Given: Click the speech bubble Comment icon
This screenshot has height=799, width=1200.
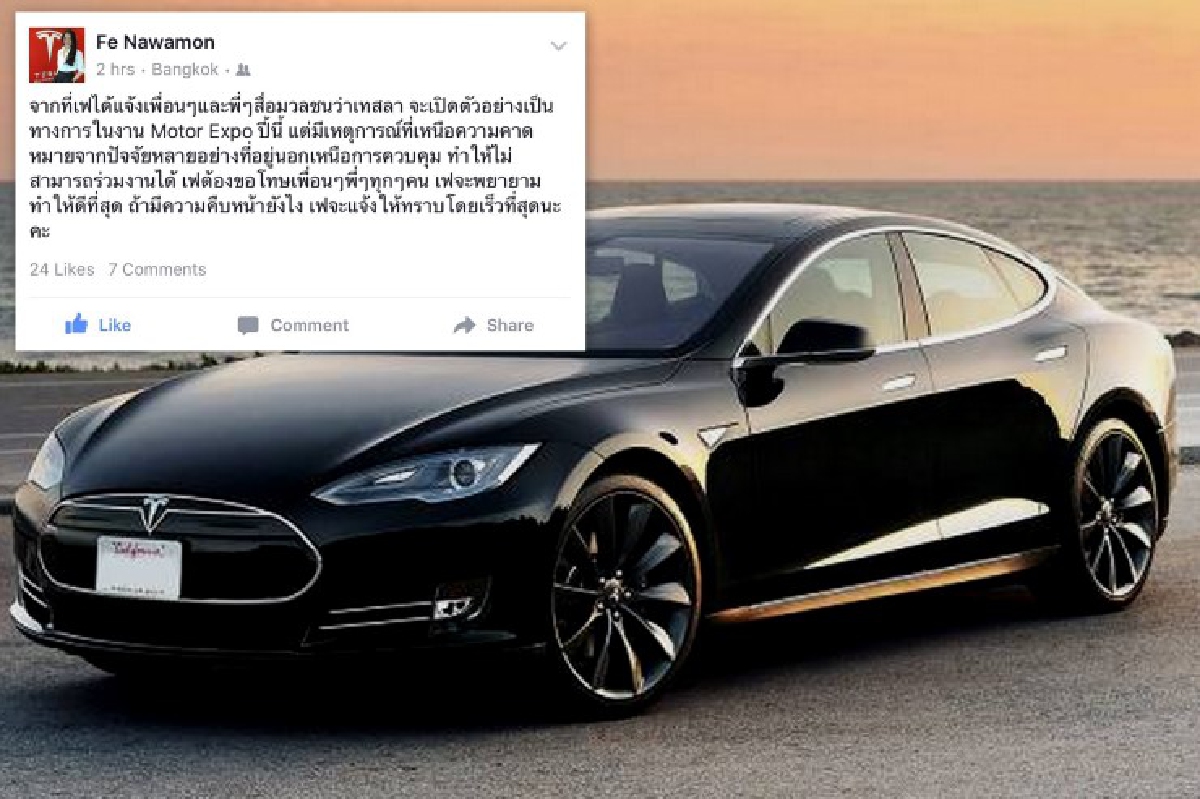Looking at the screenshot, I should coord(248,325).
